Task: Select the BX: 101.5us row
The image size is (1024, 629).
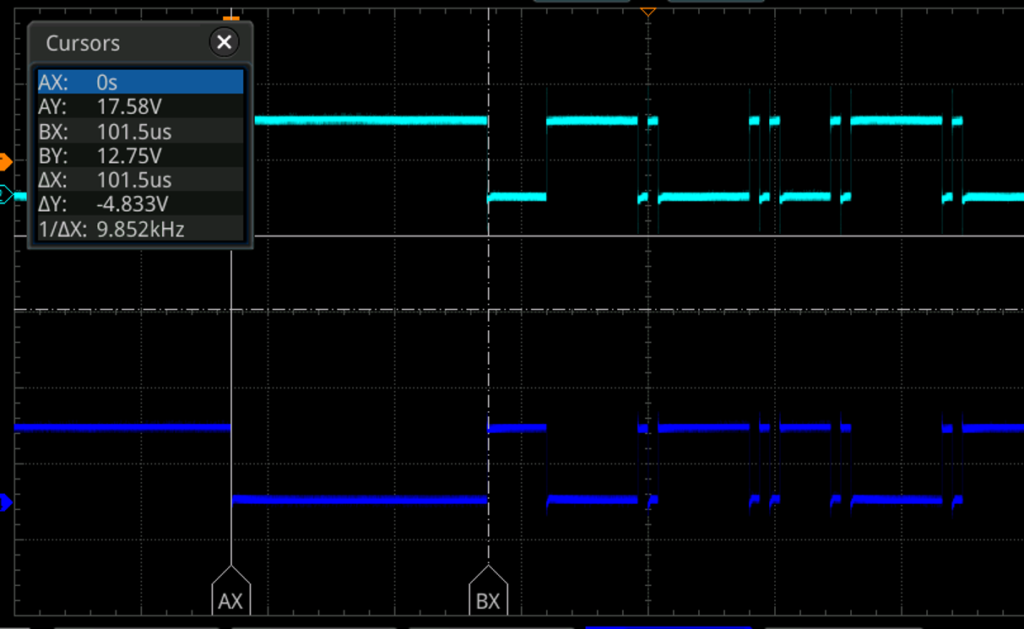Action: pyautogui.click(x=140, y=131)
